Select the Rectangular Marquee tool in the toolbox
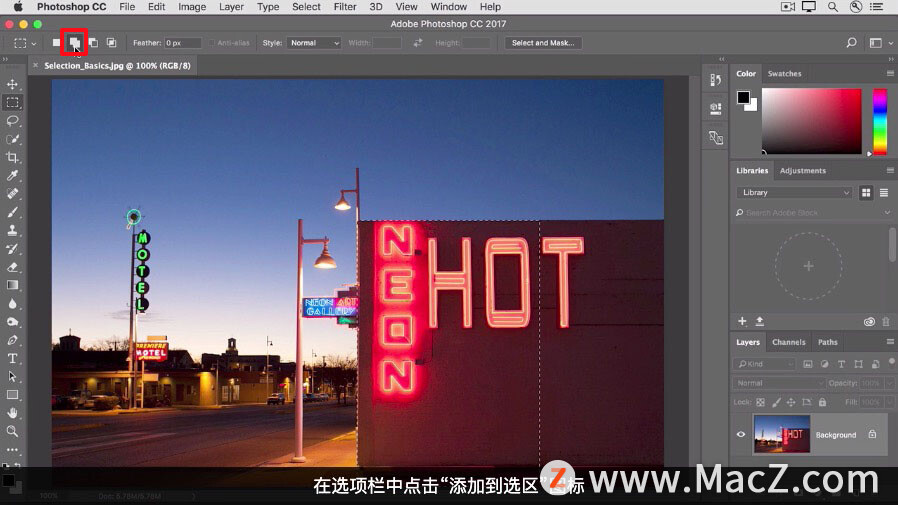 point(12,102)
